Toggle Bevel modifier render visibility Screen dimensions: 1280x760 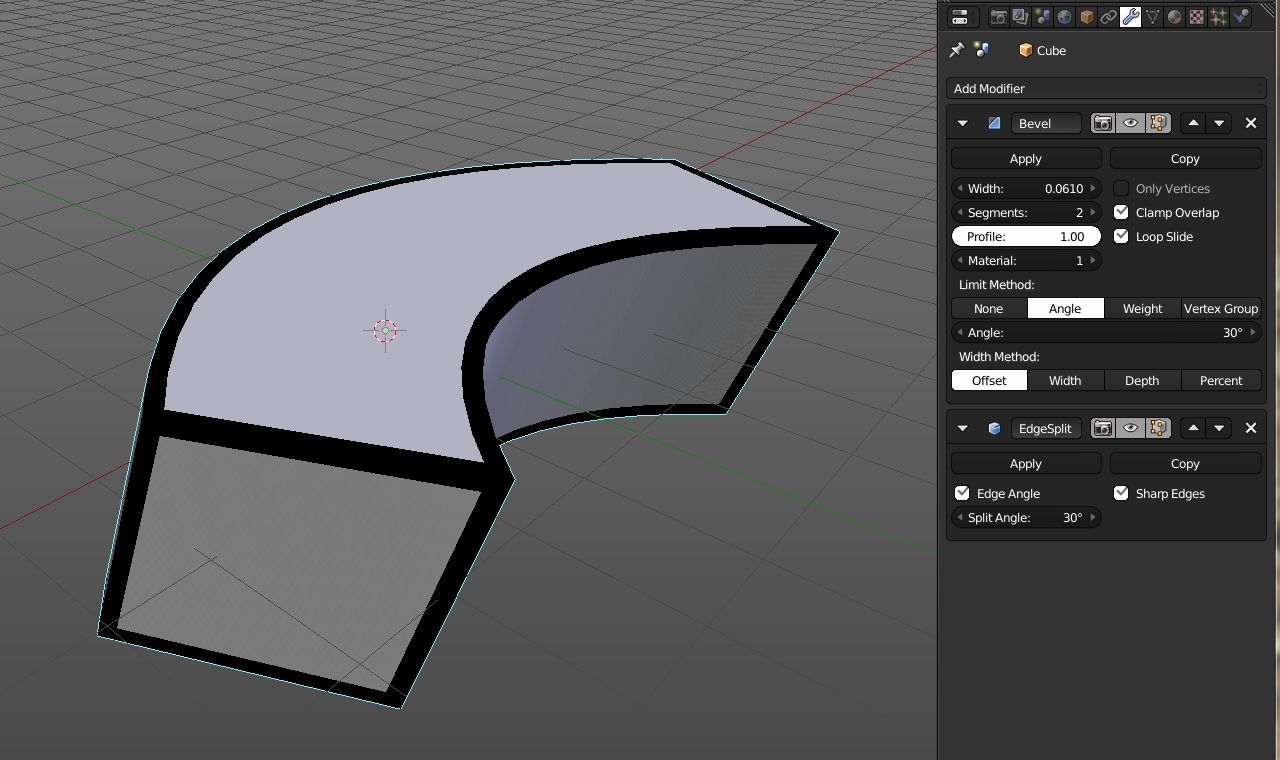[x=1103, y=123]
